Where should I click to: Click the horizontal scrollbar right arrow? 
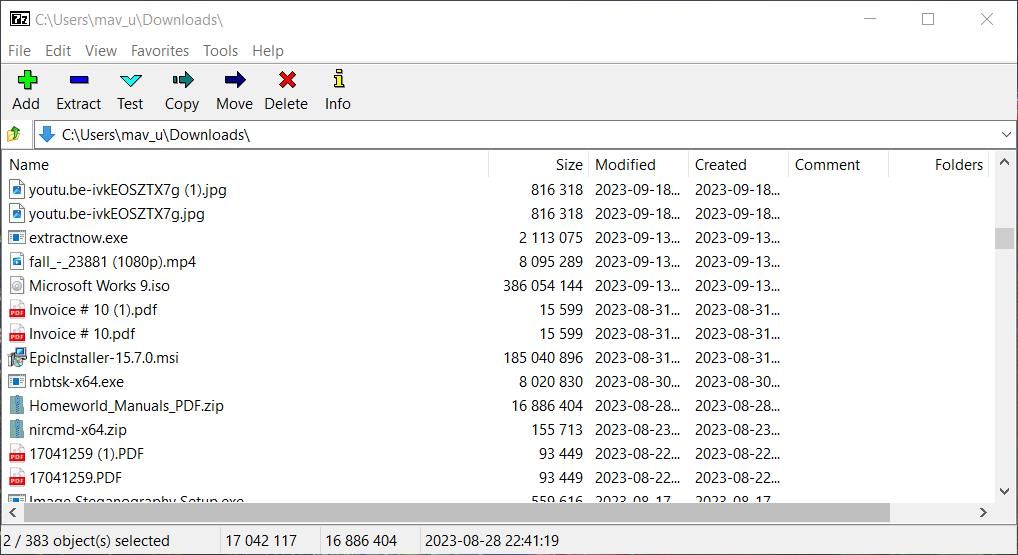pyautogui.click(x=983, y=512)
